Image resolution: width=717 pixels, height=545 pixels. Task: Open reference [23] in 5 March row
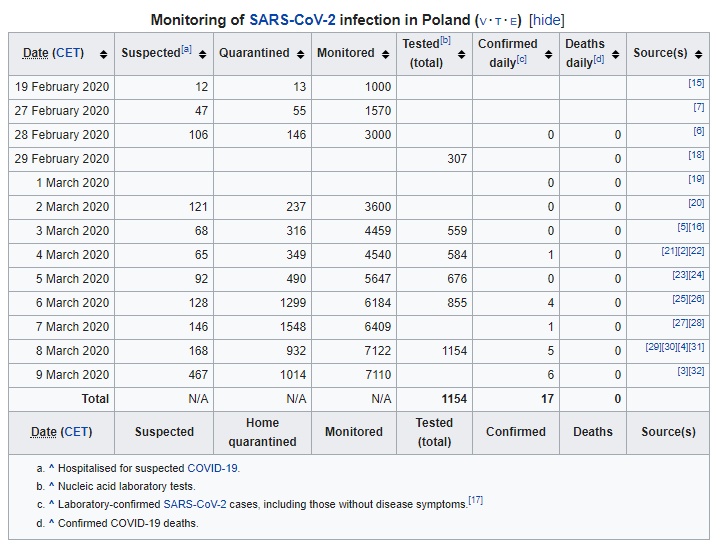point(680,275)
